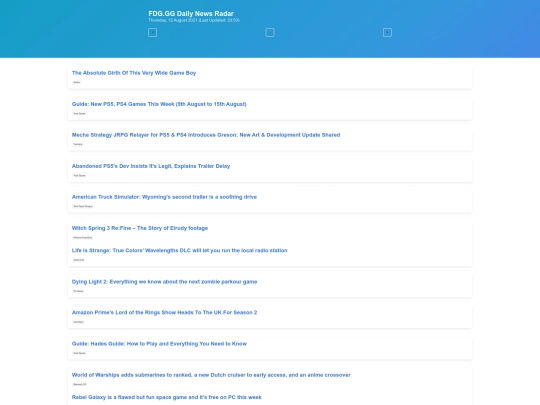
Task: Select the source tag beneath Lord of the Rings headline
Action: coord(78,322)
